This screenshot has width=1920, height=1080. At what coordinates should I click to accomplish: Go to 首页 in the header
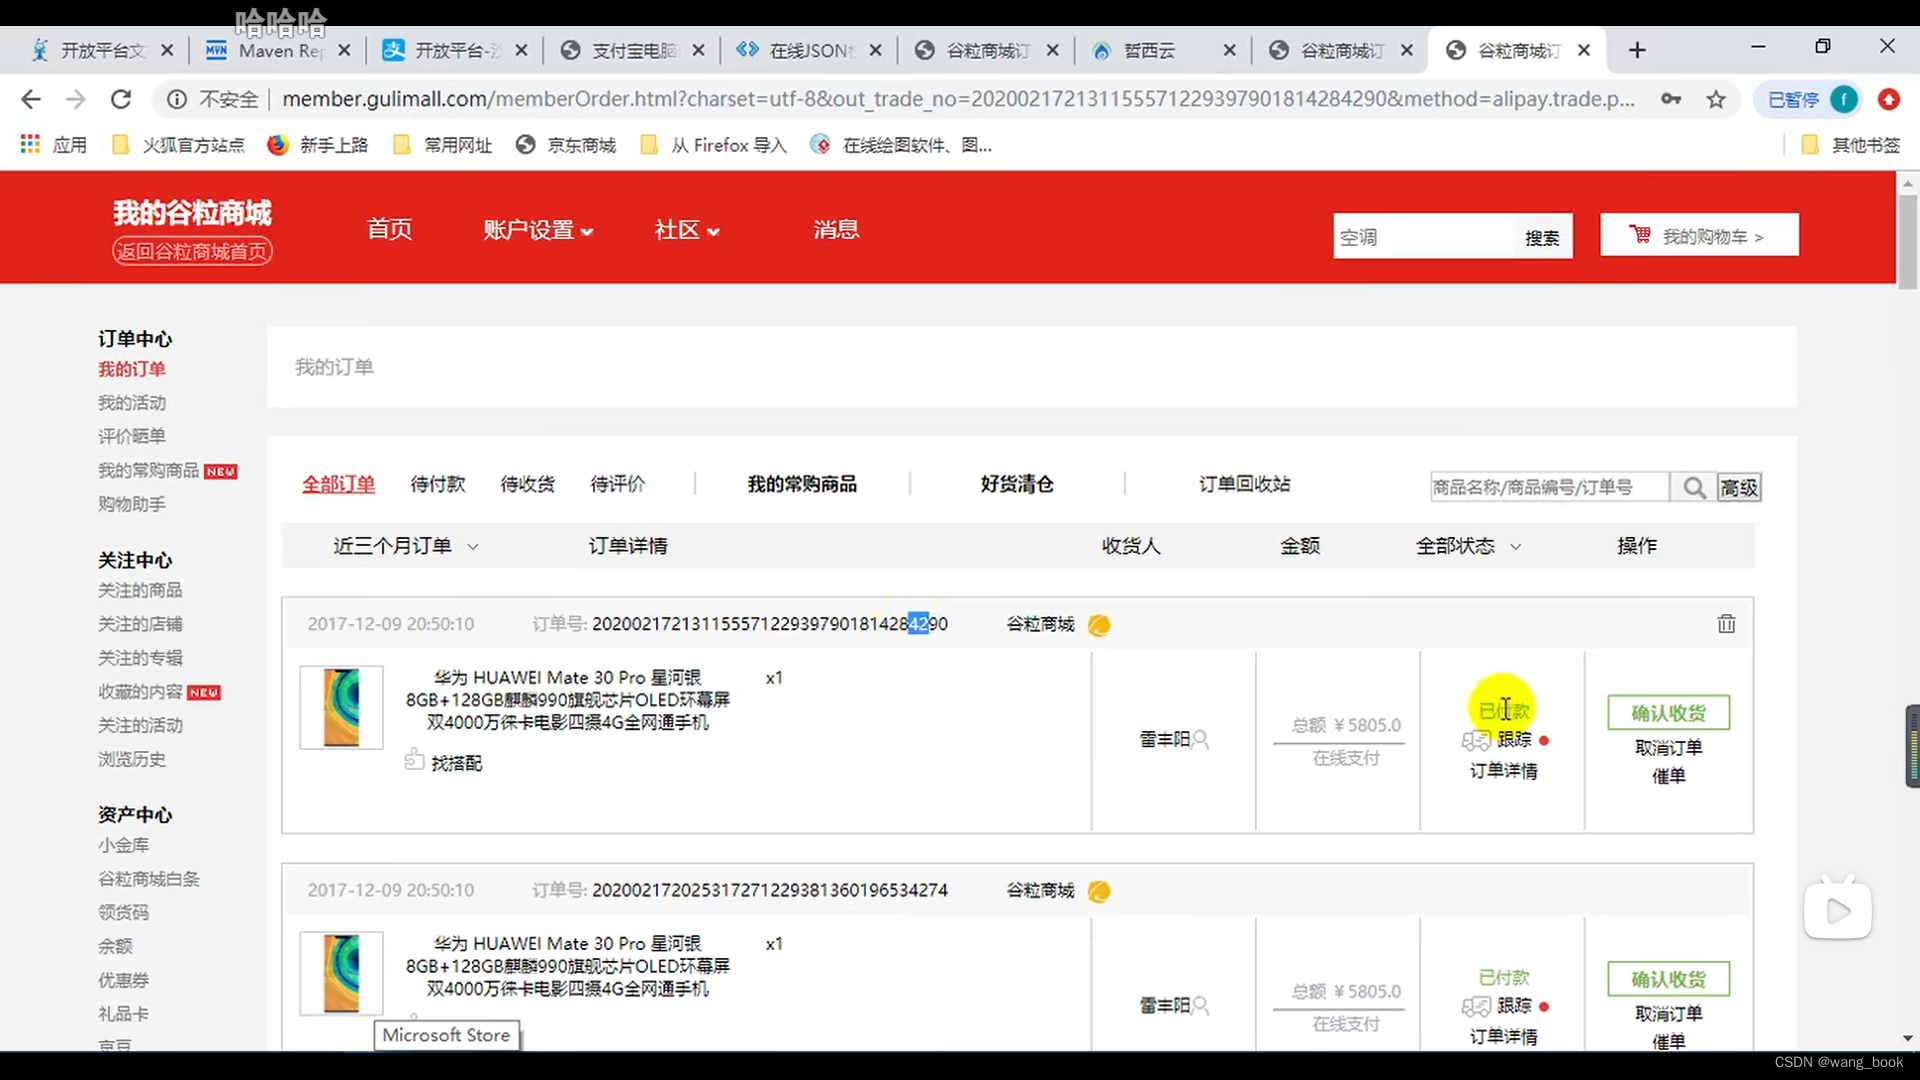click(389, 229)
